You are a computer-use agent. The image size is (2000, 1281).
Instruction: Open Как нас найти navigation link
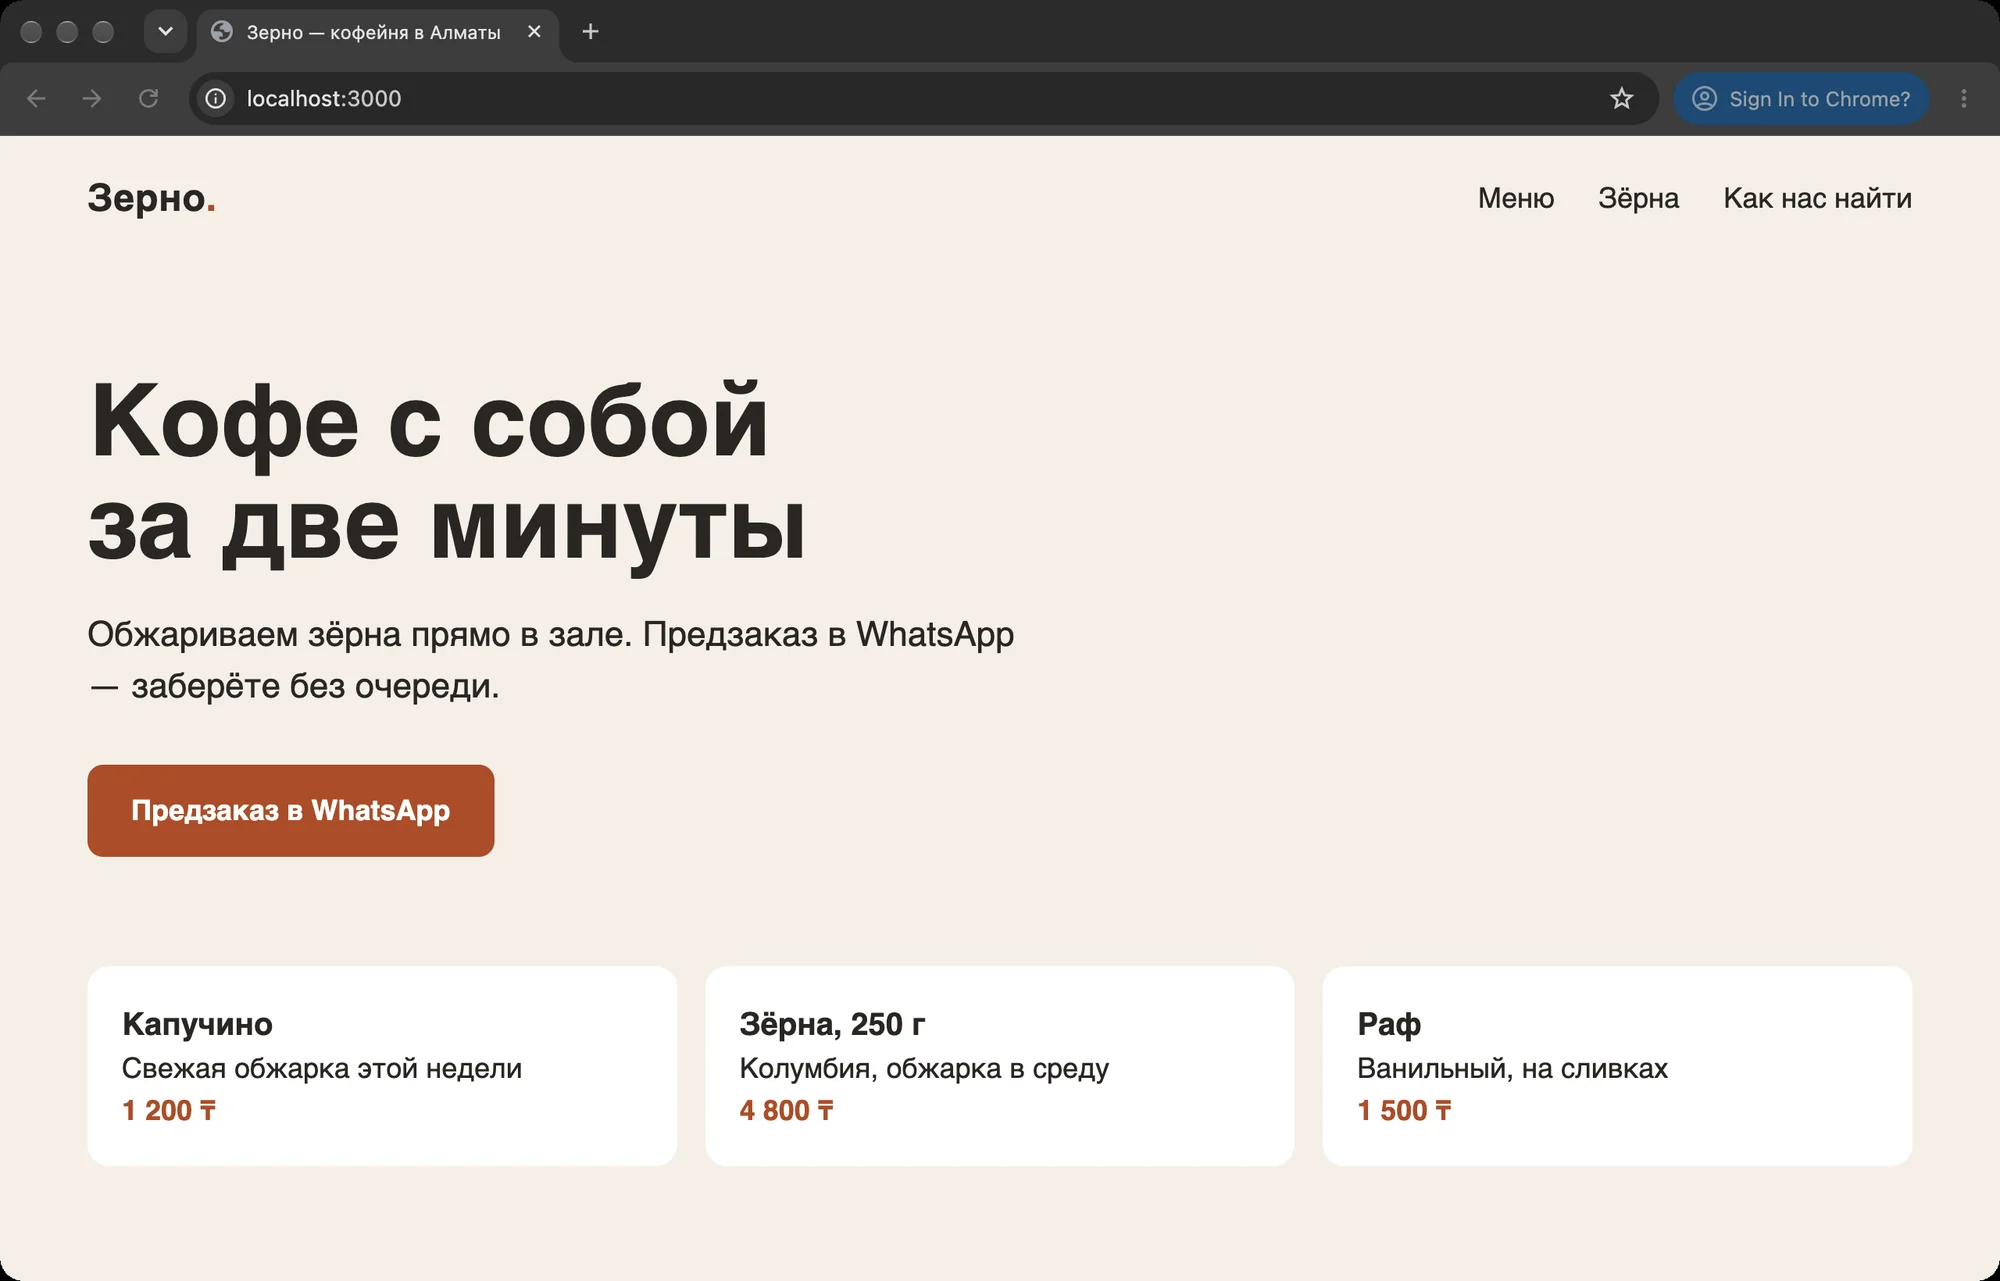(x=1817, y=198)
